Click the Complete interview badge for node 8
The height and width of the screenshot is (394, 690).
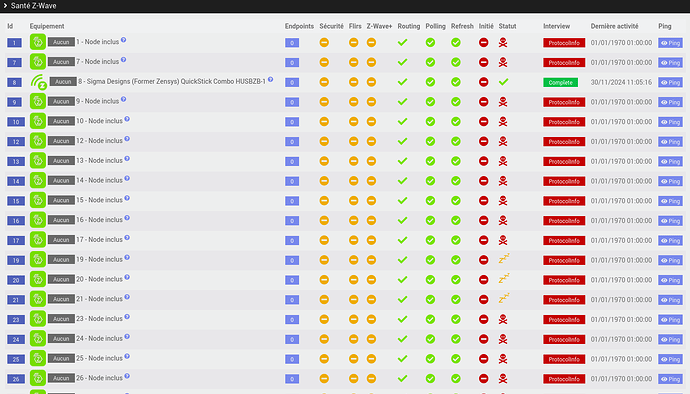pyautogui.click(x=561, y=82)
